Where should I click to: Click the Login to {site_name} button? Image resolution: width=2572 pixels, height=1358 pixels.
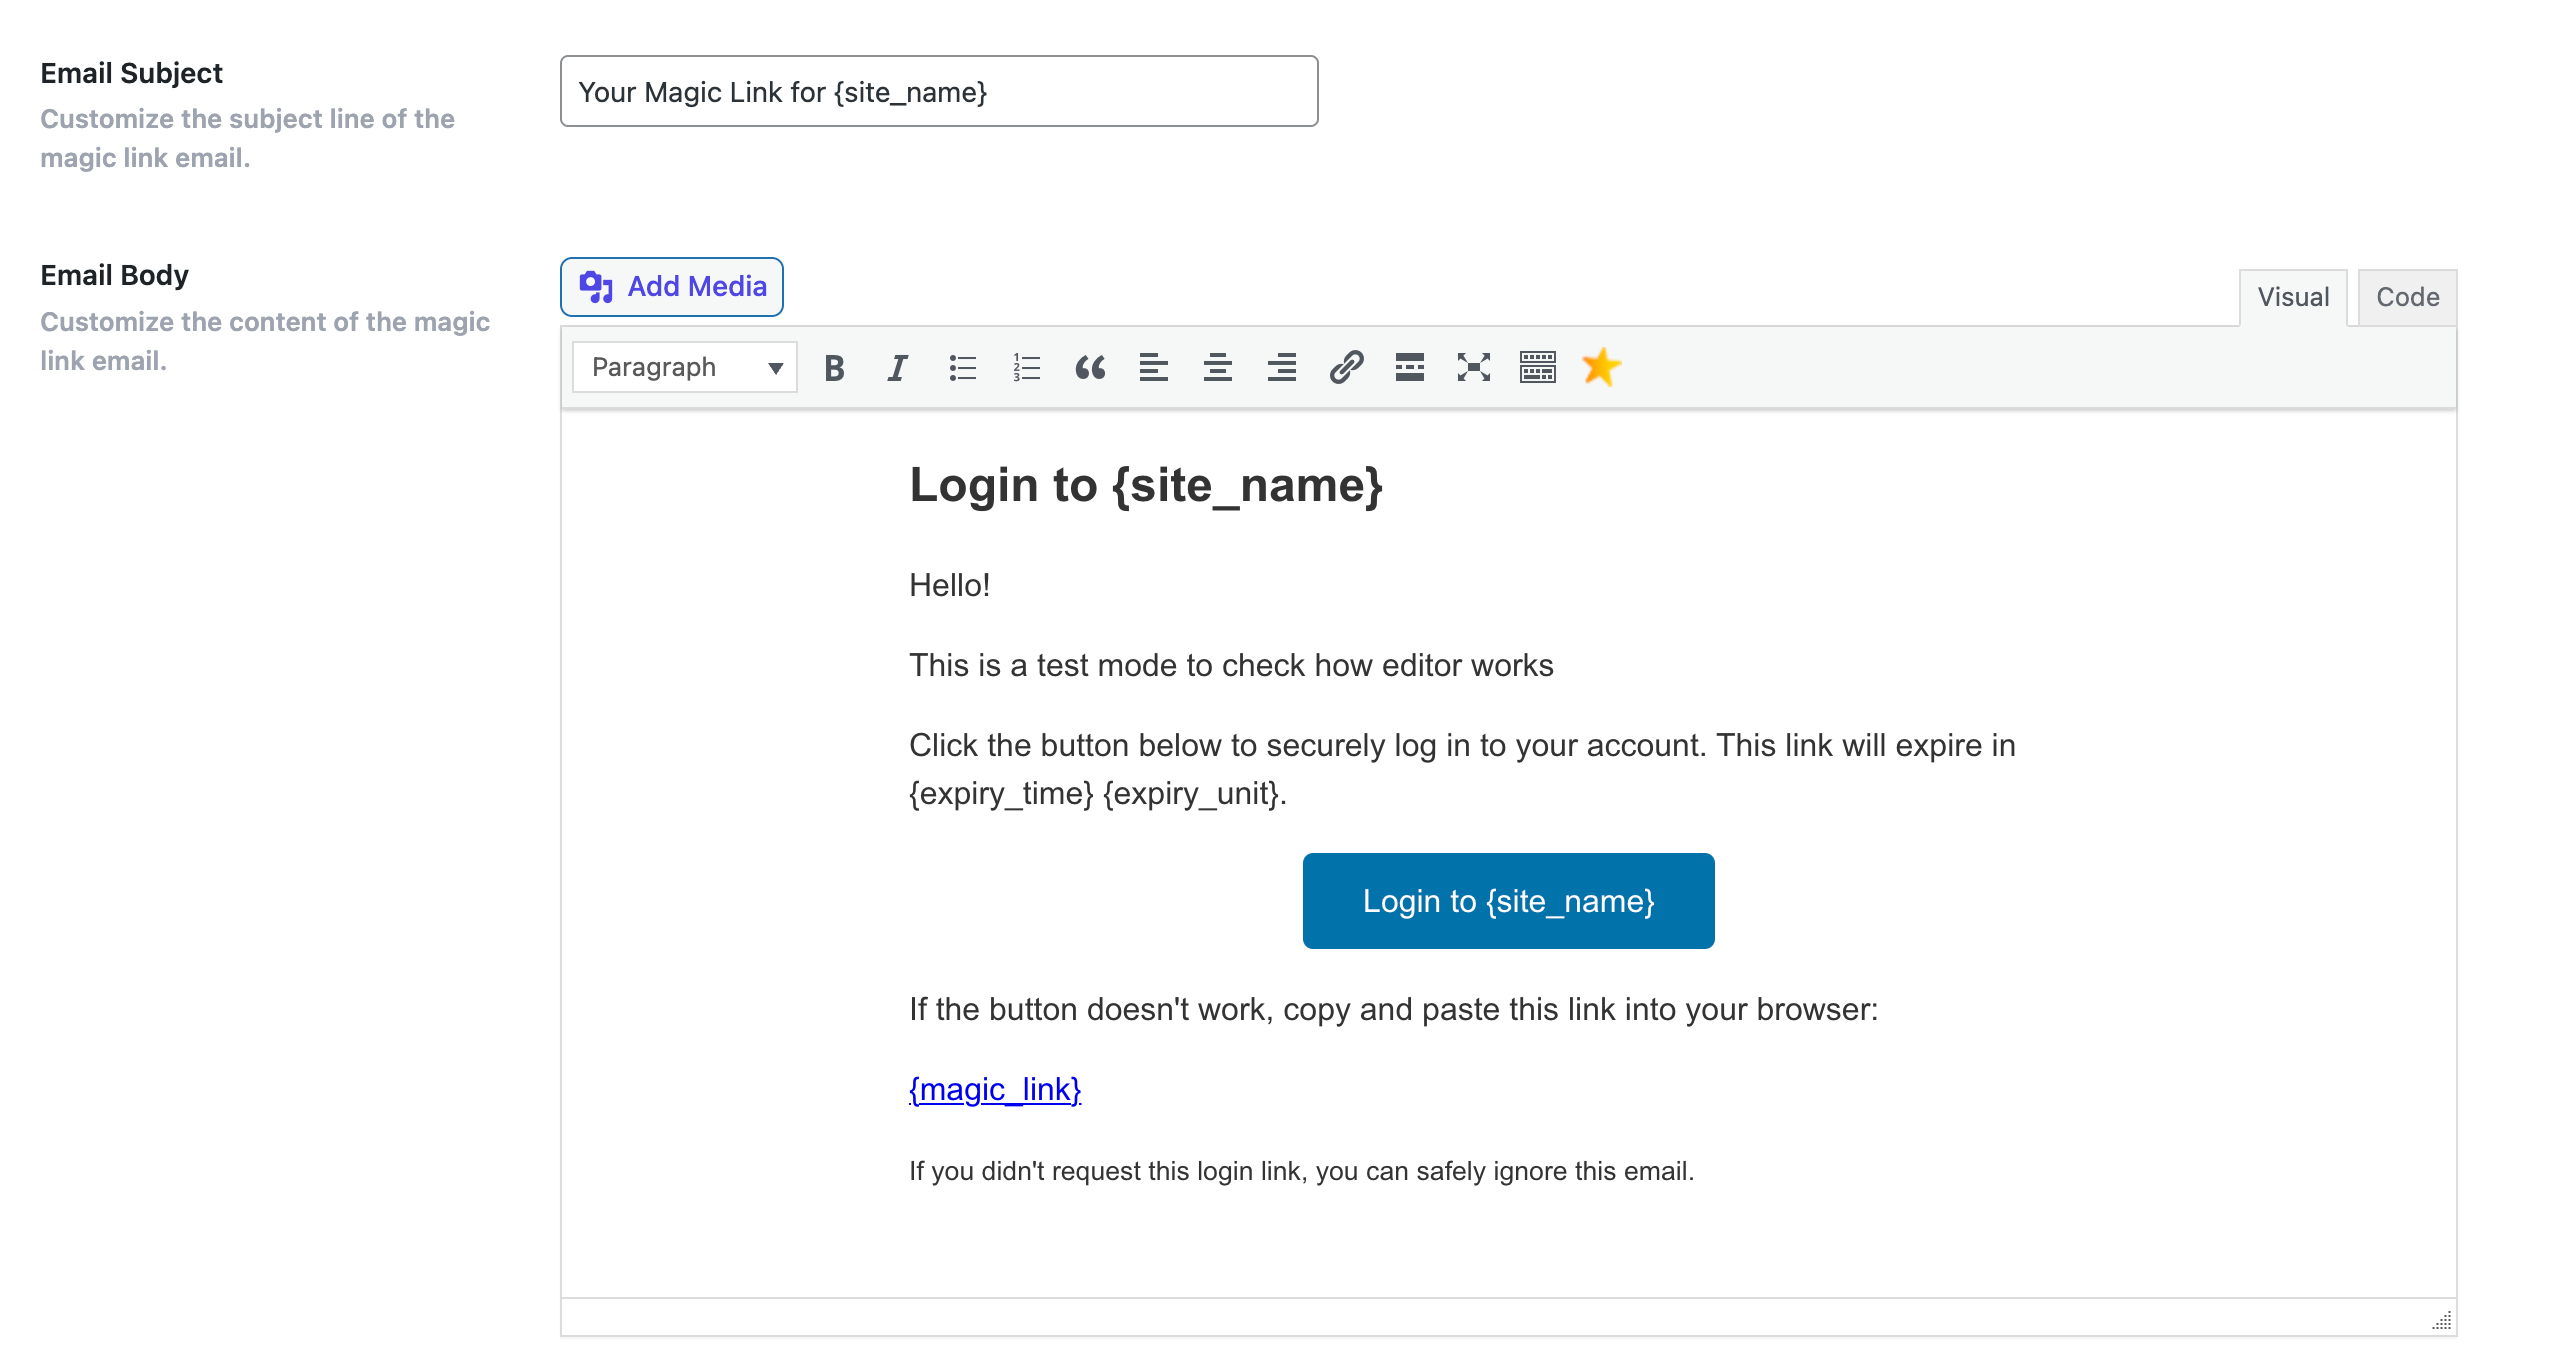1507,900
